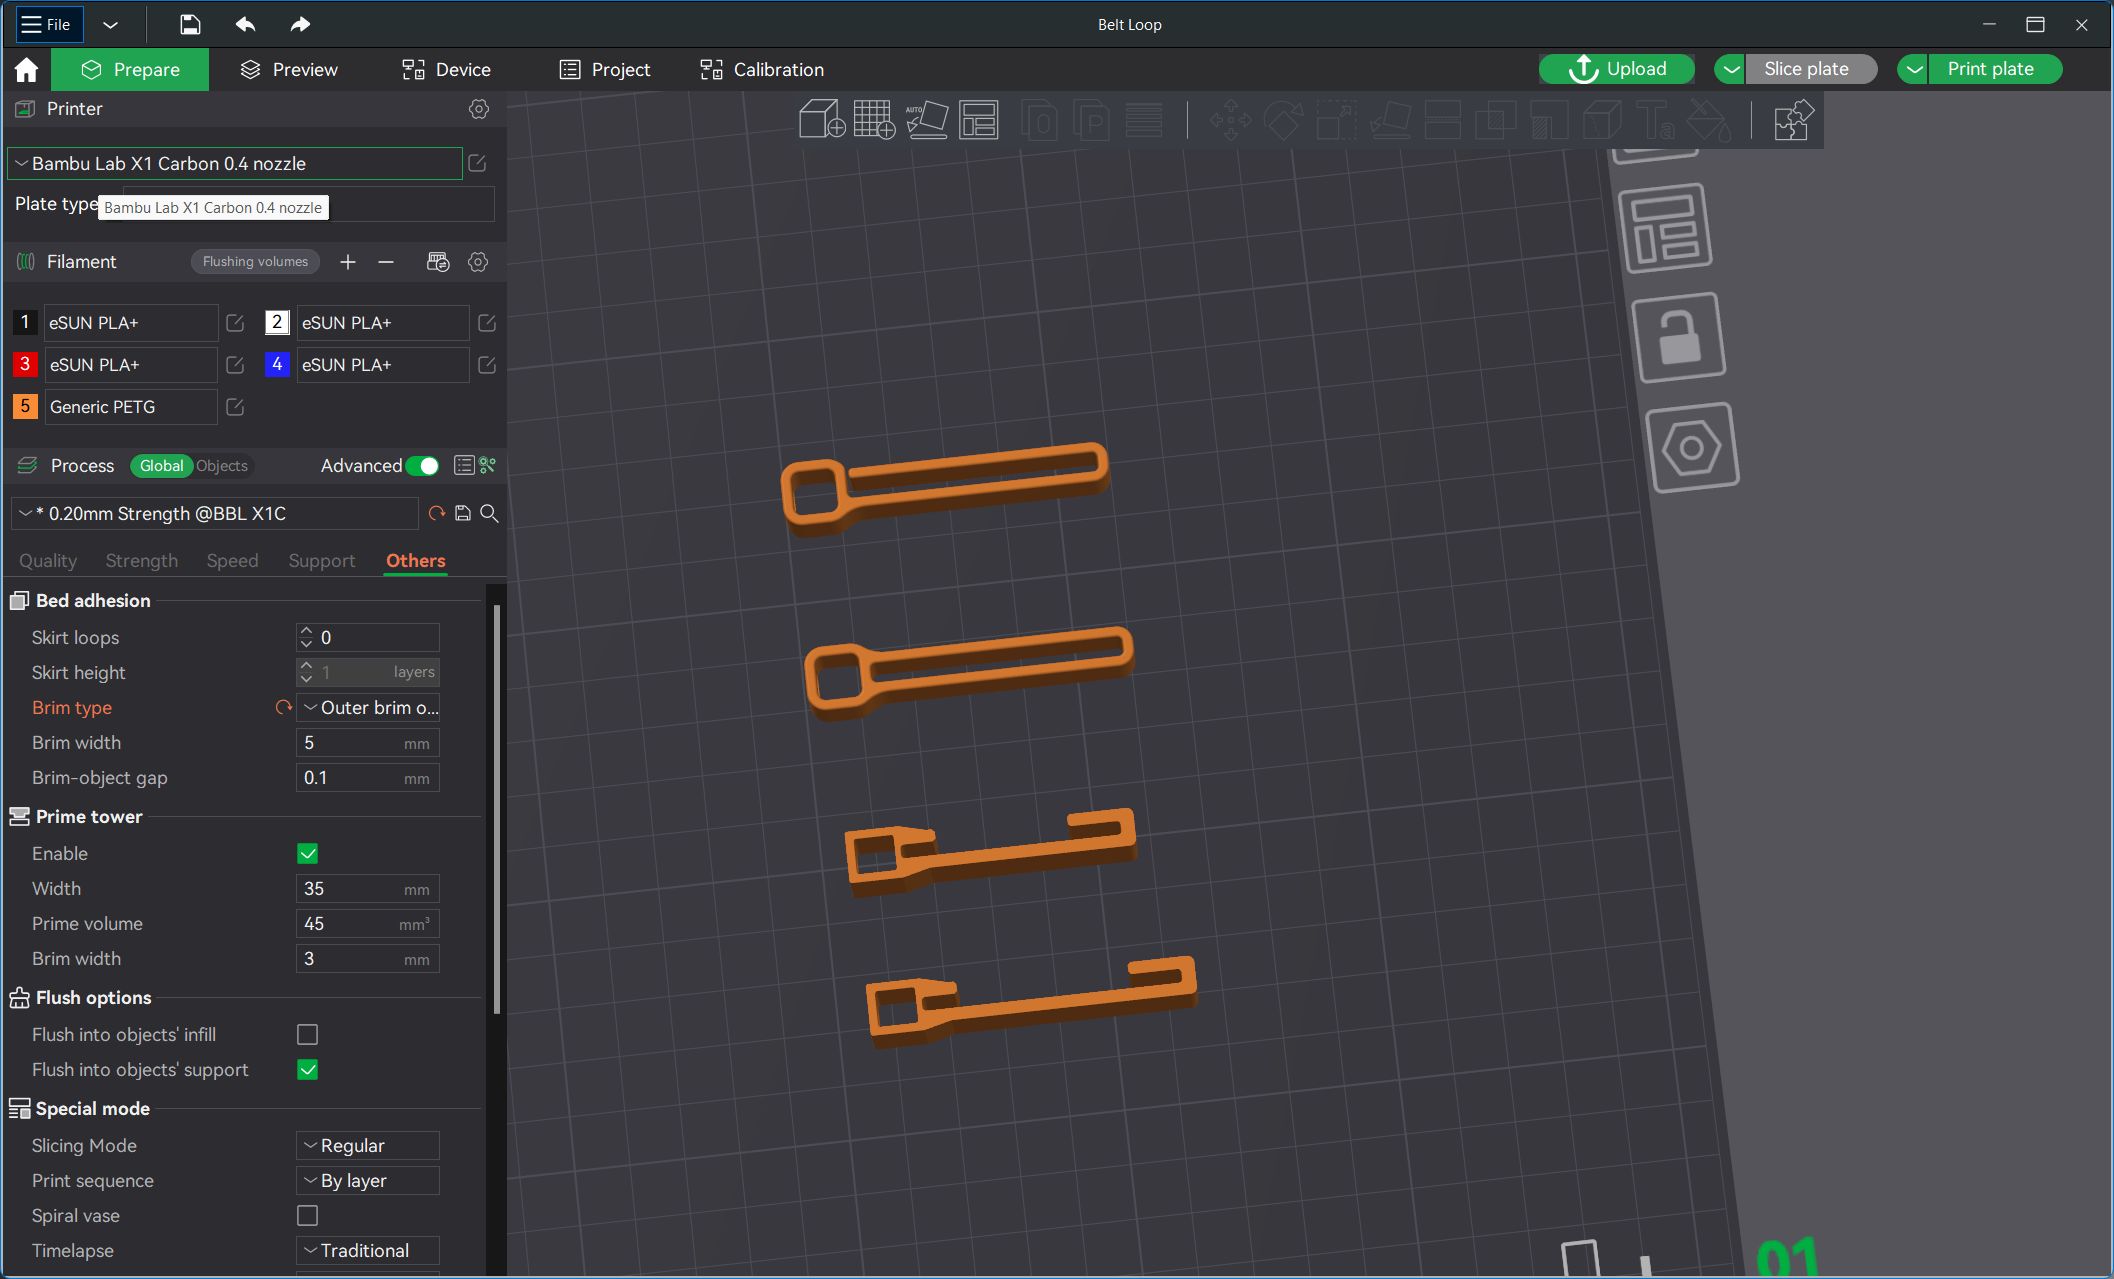Click the plate lock icon

1678,338
